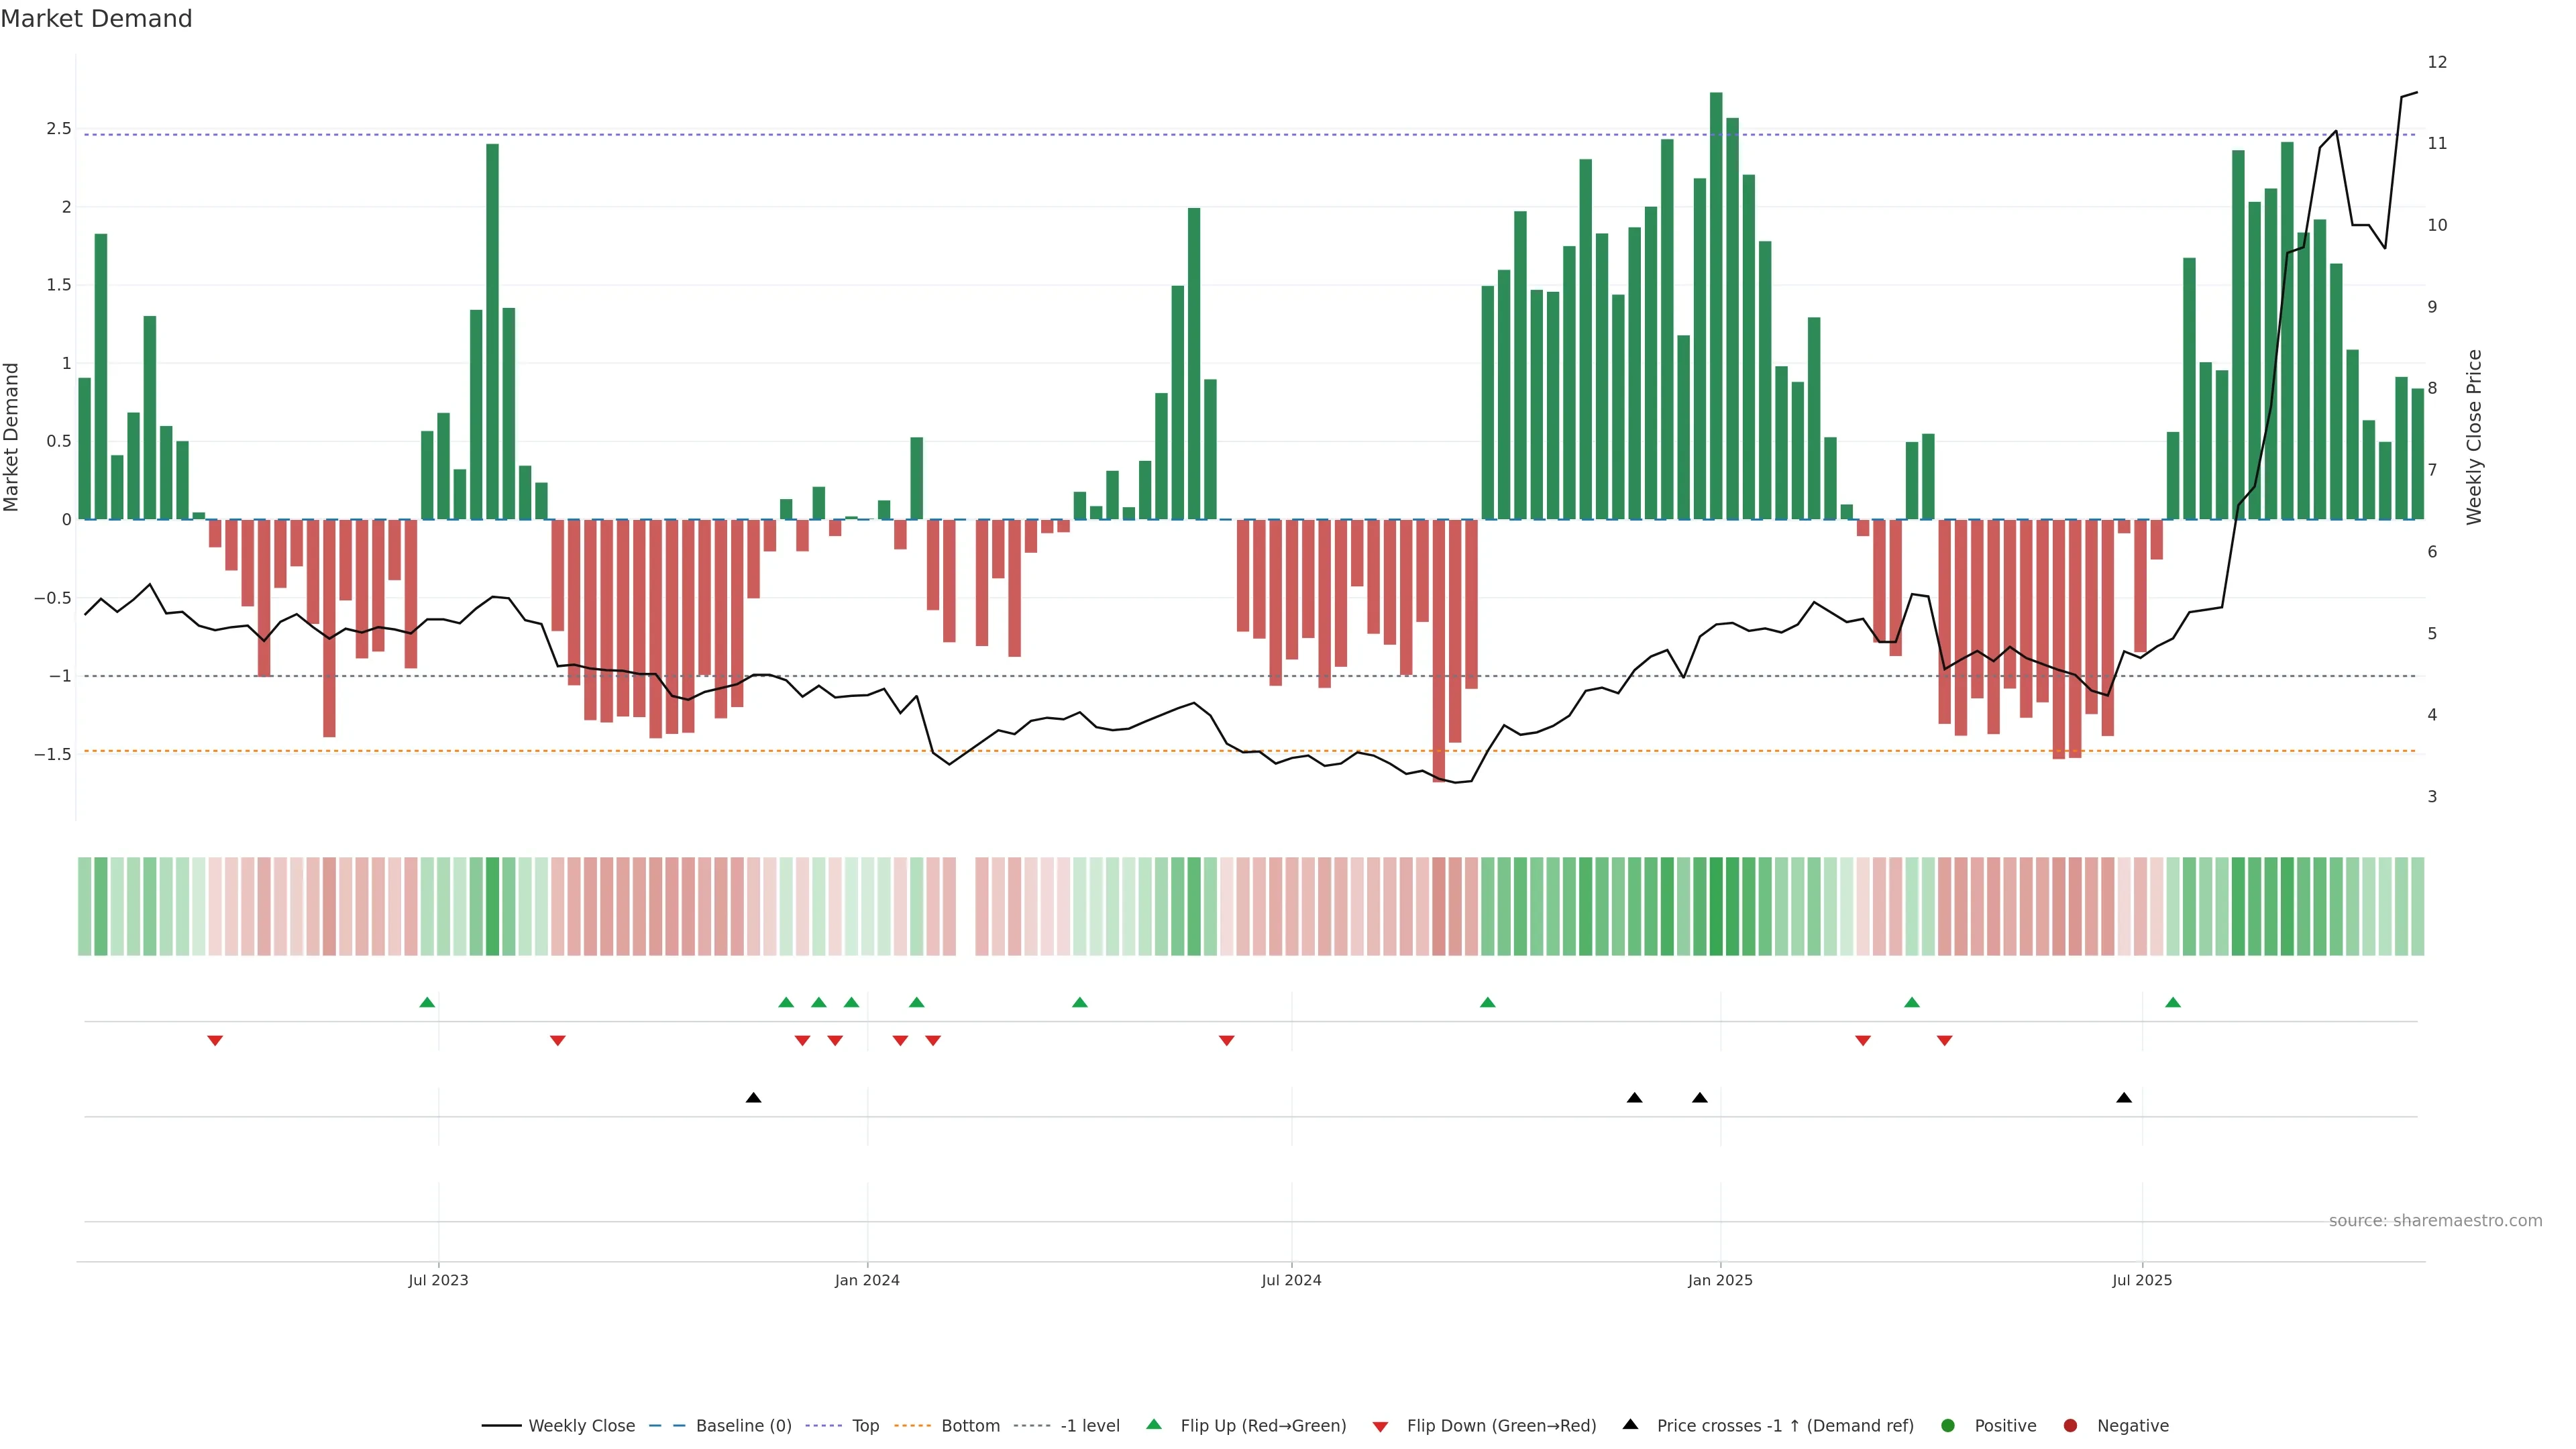This screenshot has height=1449, width=2576.
Task: Click the Weekly Close Price axis title
Action: 2474,437
